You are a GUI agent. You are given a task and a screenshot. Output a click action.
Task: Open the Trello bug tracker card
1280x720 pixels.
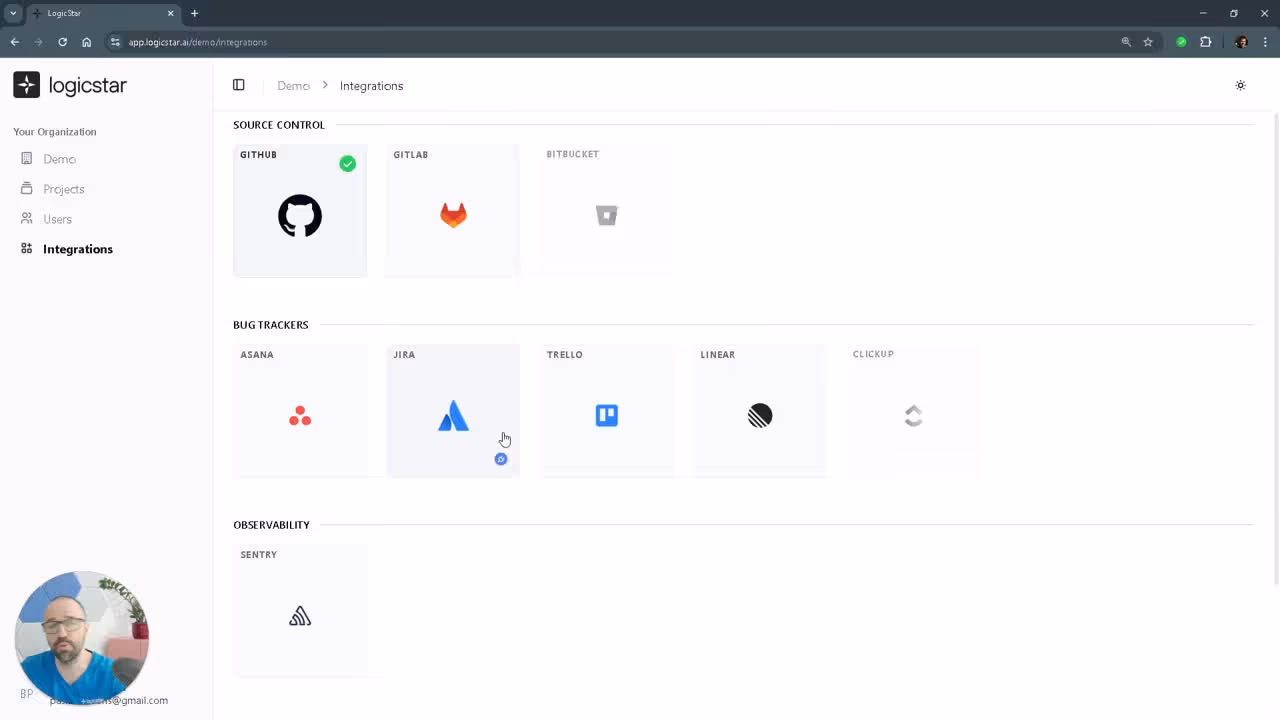click(607, 411)
